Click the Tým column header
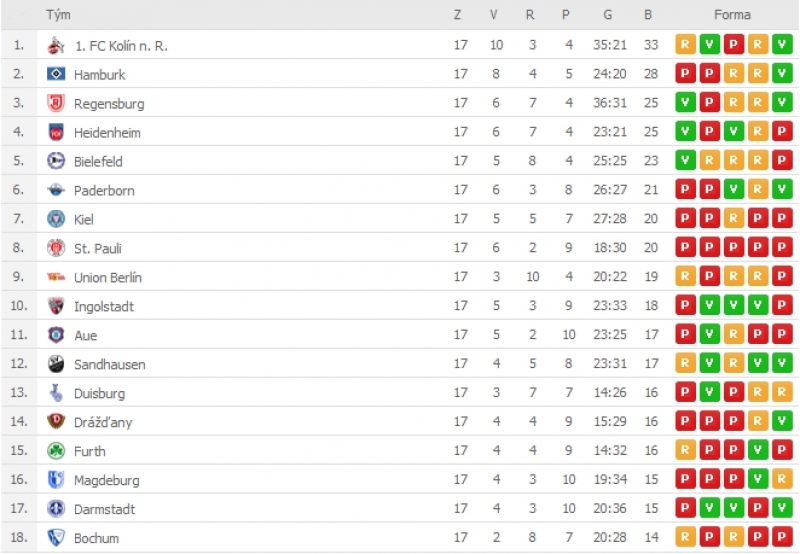Screen dimensions: 800x554 (x=58, y=15)
